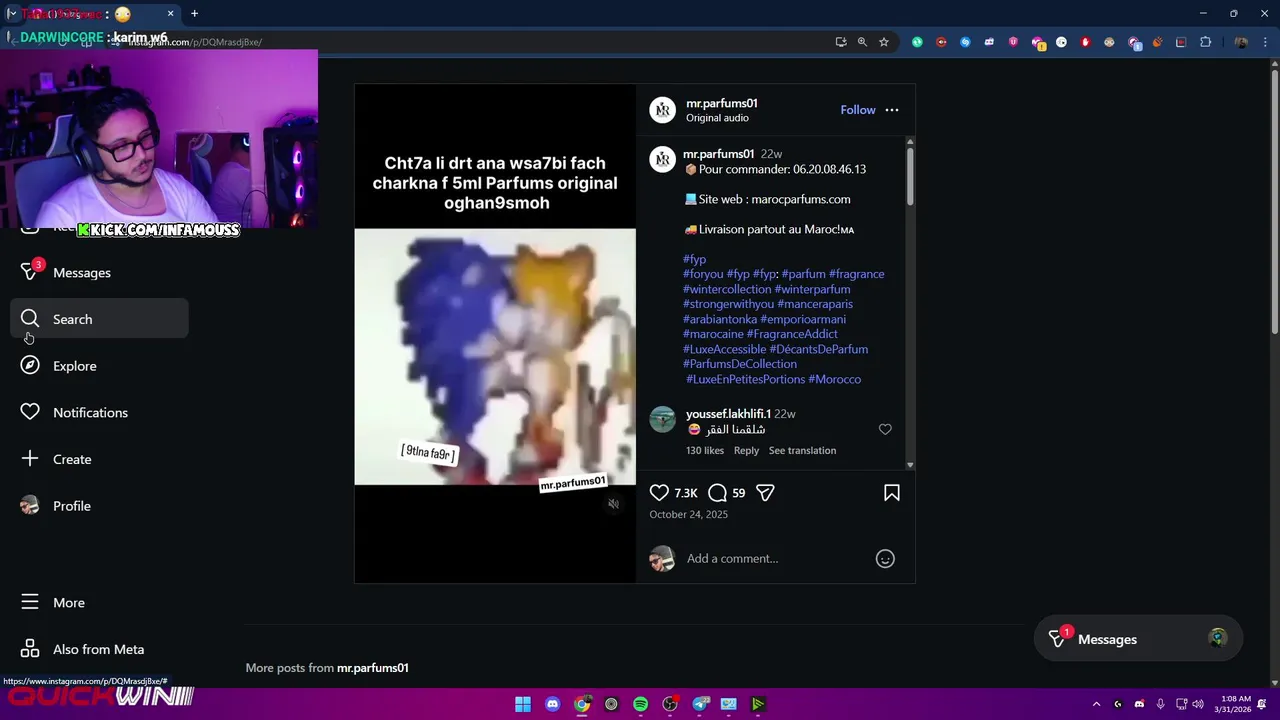Viewport: 1280px width, 720px height.
Task: Expand Also from Meta menu
Action: tap(98, 649)
